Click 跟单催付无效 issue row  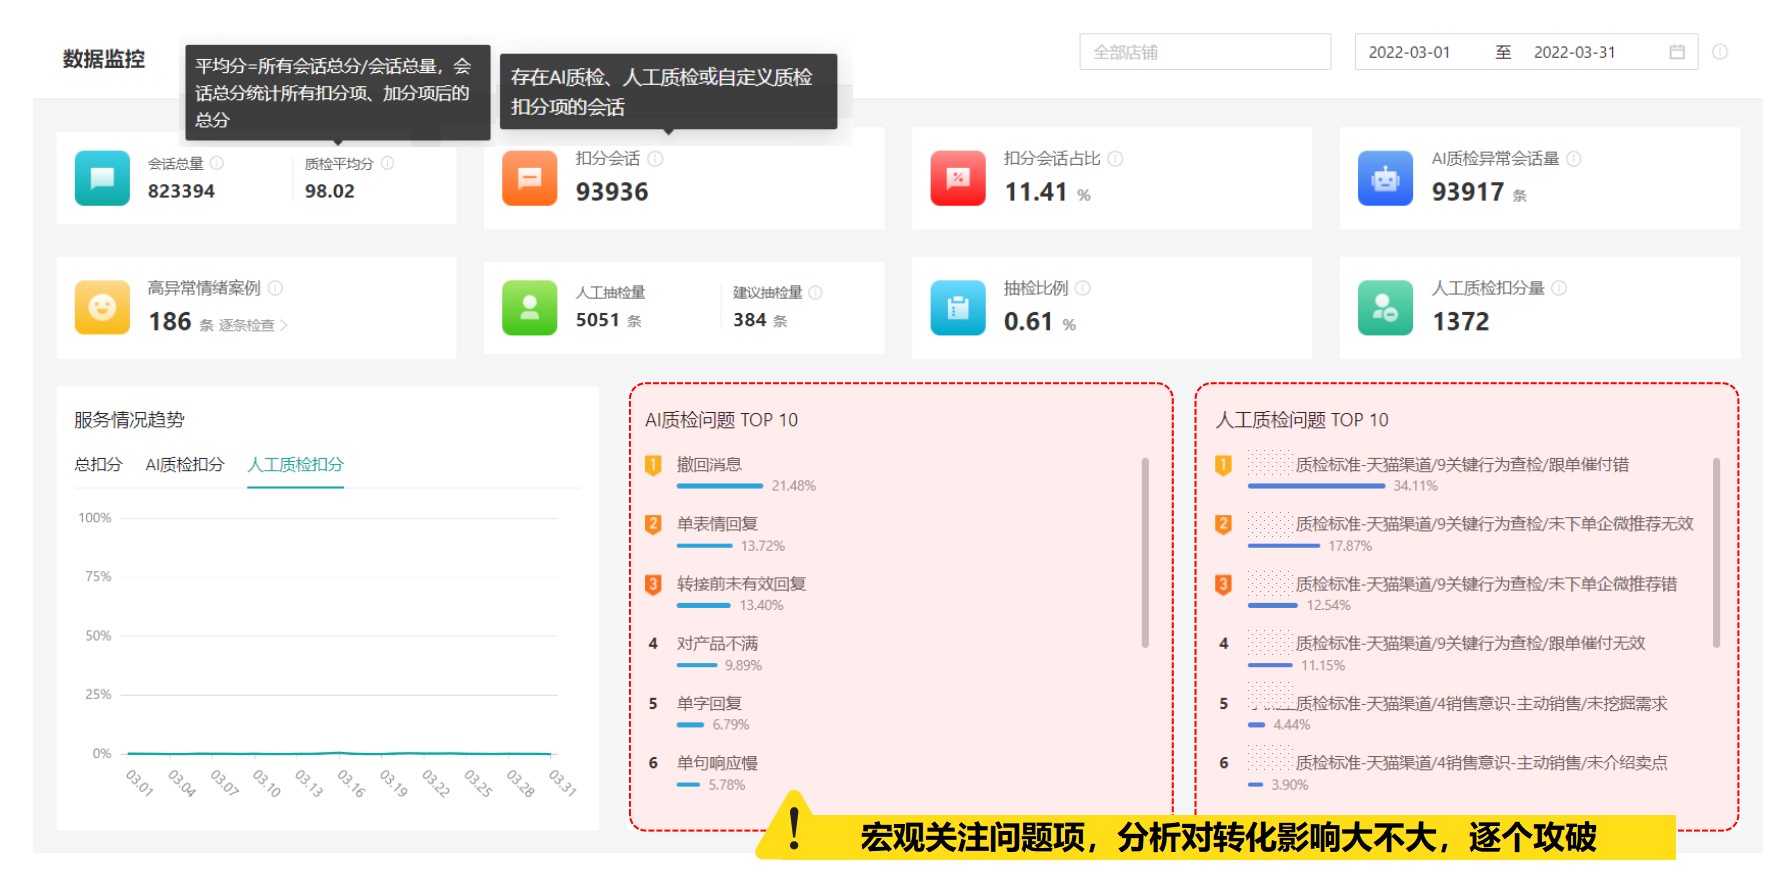point(1470,643)
